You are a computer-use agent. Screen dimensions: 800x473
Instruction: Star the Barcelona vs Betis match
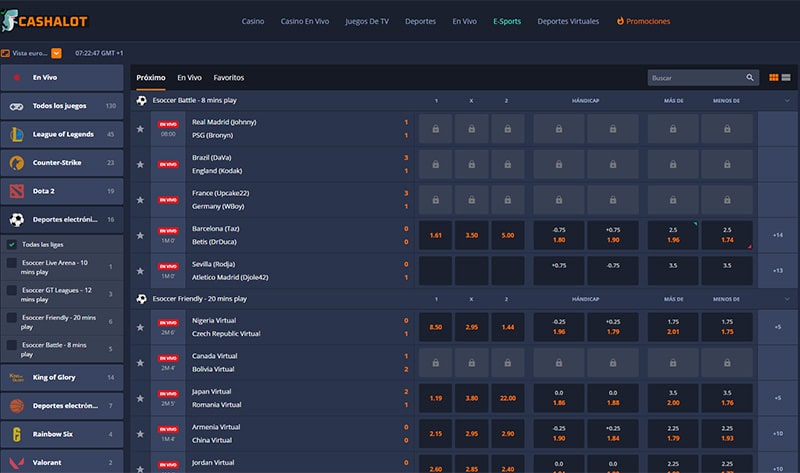click(x=140, y=235)
